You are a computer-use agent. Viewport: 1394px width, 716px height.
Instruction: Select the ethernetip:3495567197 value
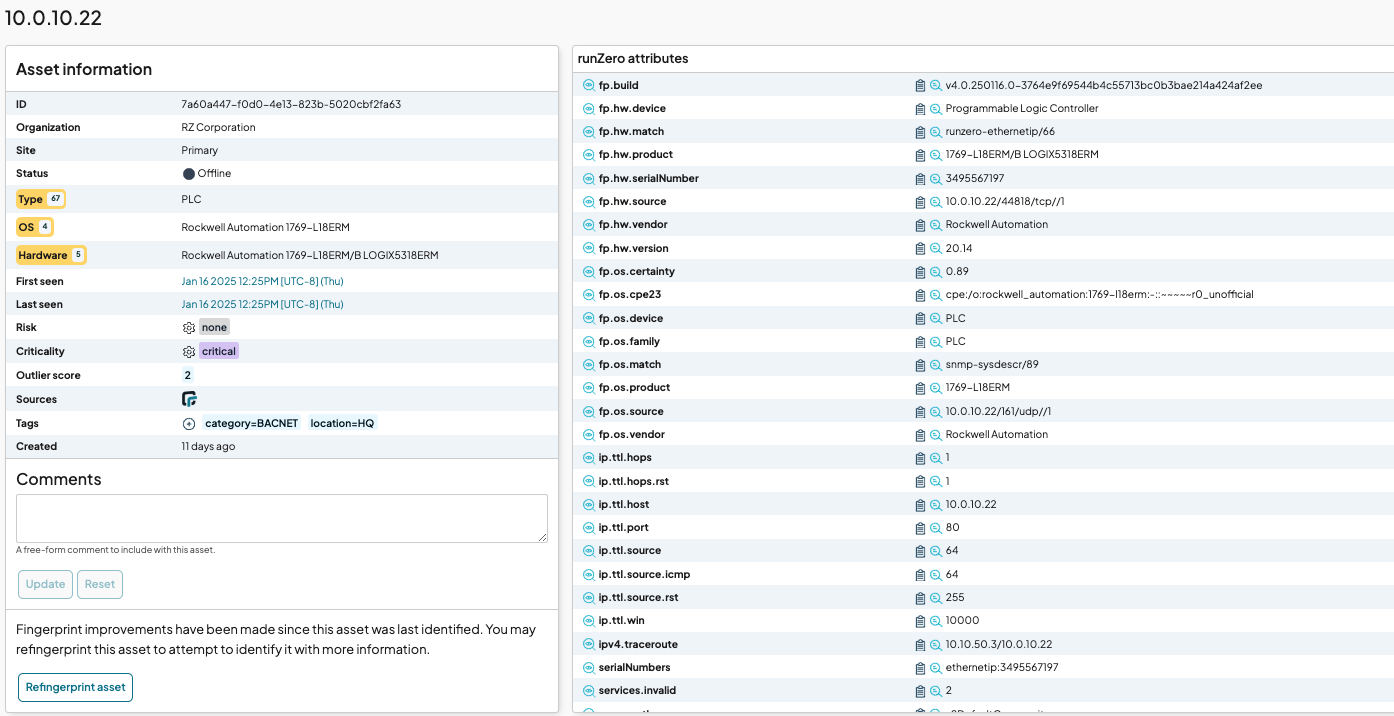(x=1002, y=668)
